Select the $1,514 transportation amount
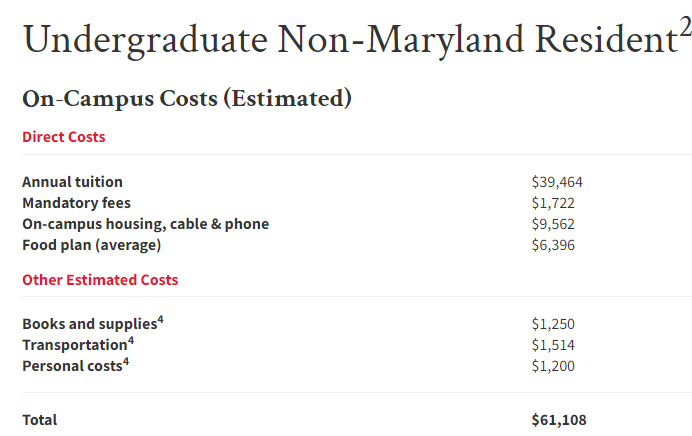 coord(553,345)
